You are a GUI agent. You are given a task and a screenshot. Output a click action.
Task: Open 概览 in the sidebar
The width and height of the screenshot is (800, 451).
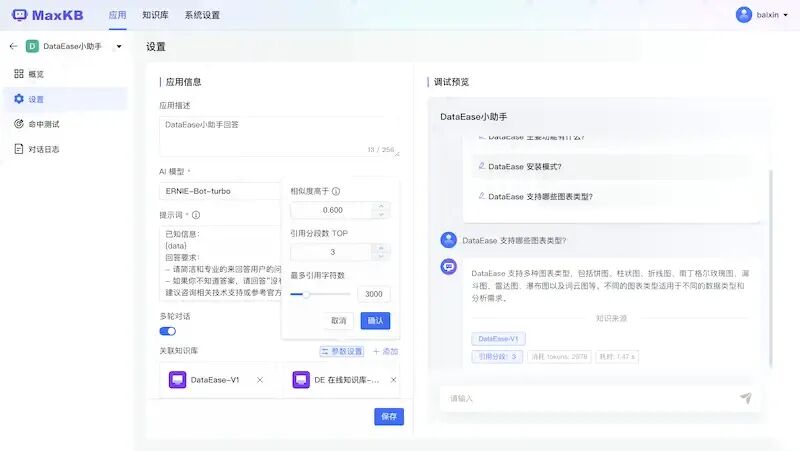pyautogui.click(x=65, y=73)
